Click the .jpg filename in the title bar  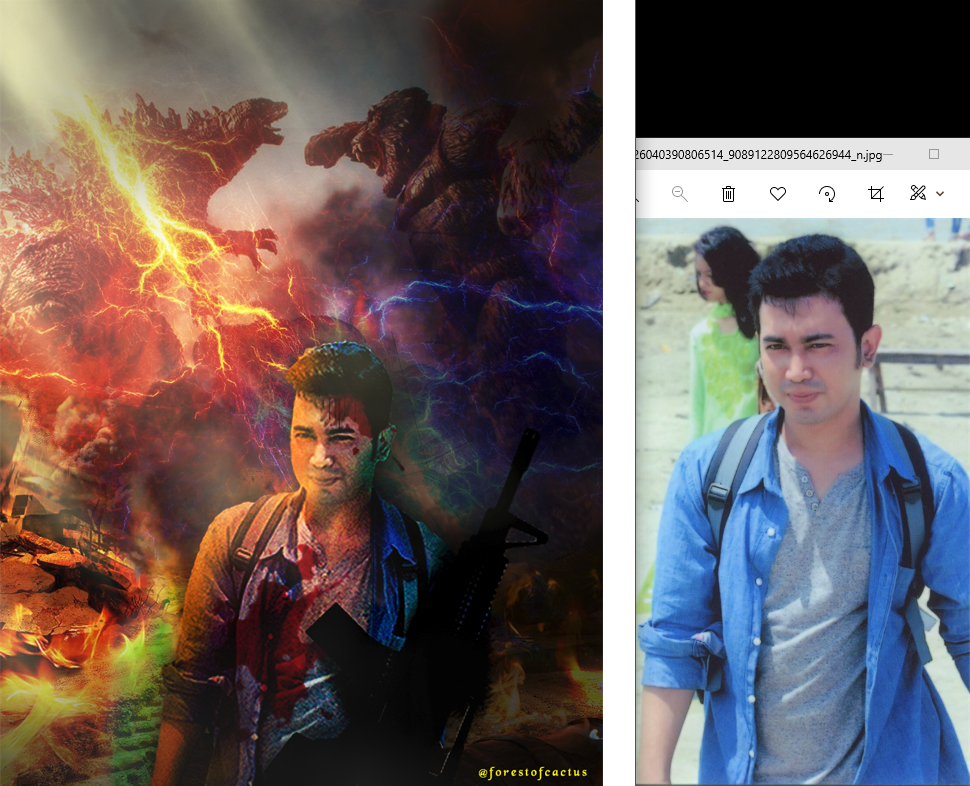click(755, 155)
